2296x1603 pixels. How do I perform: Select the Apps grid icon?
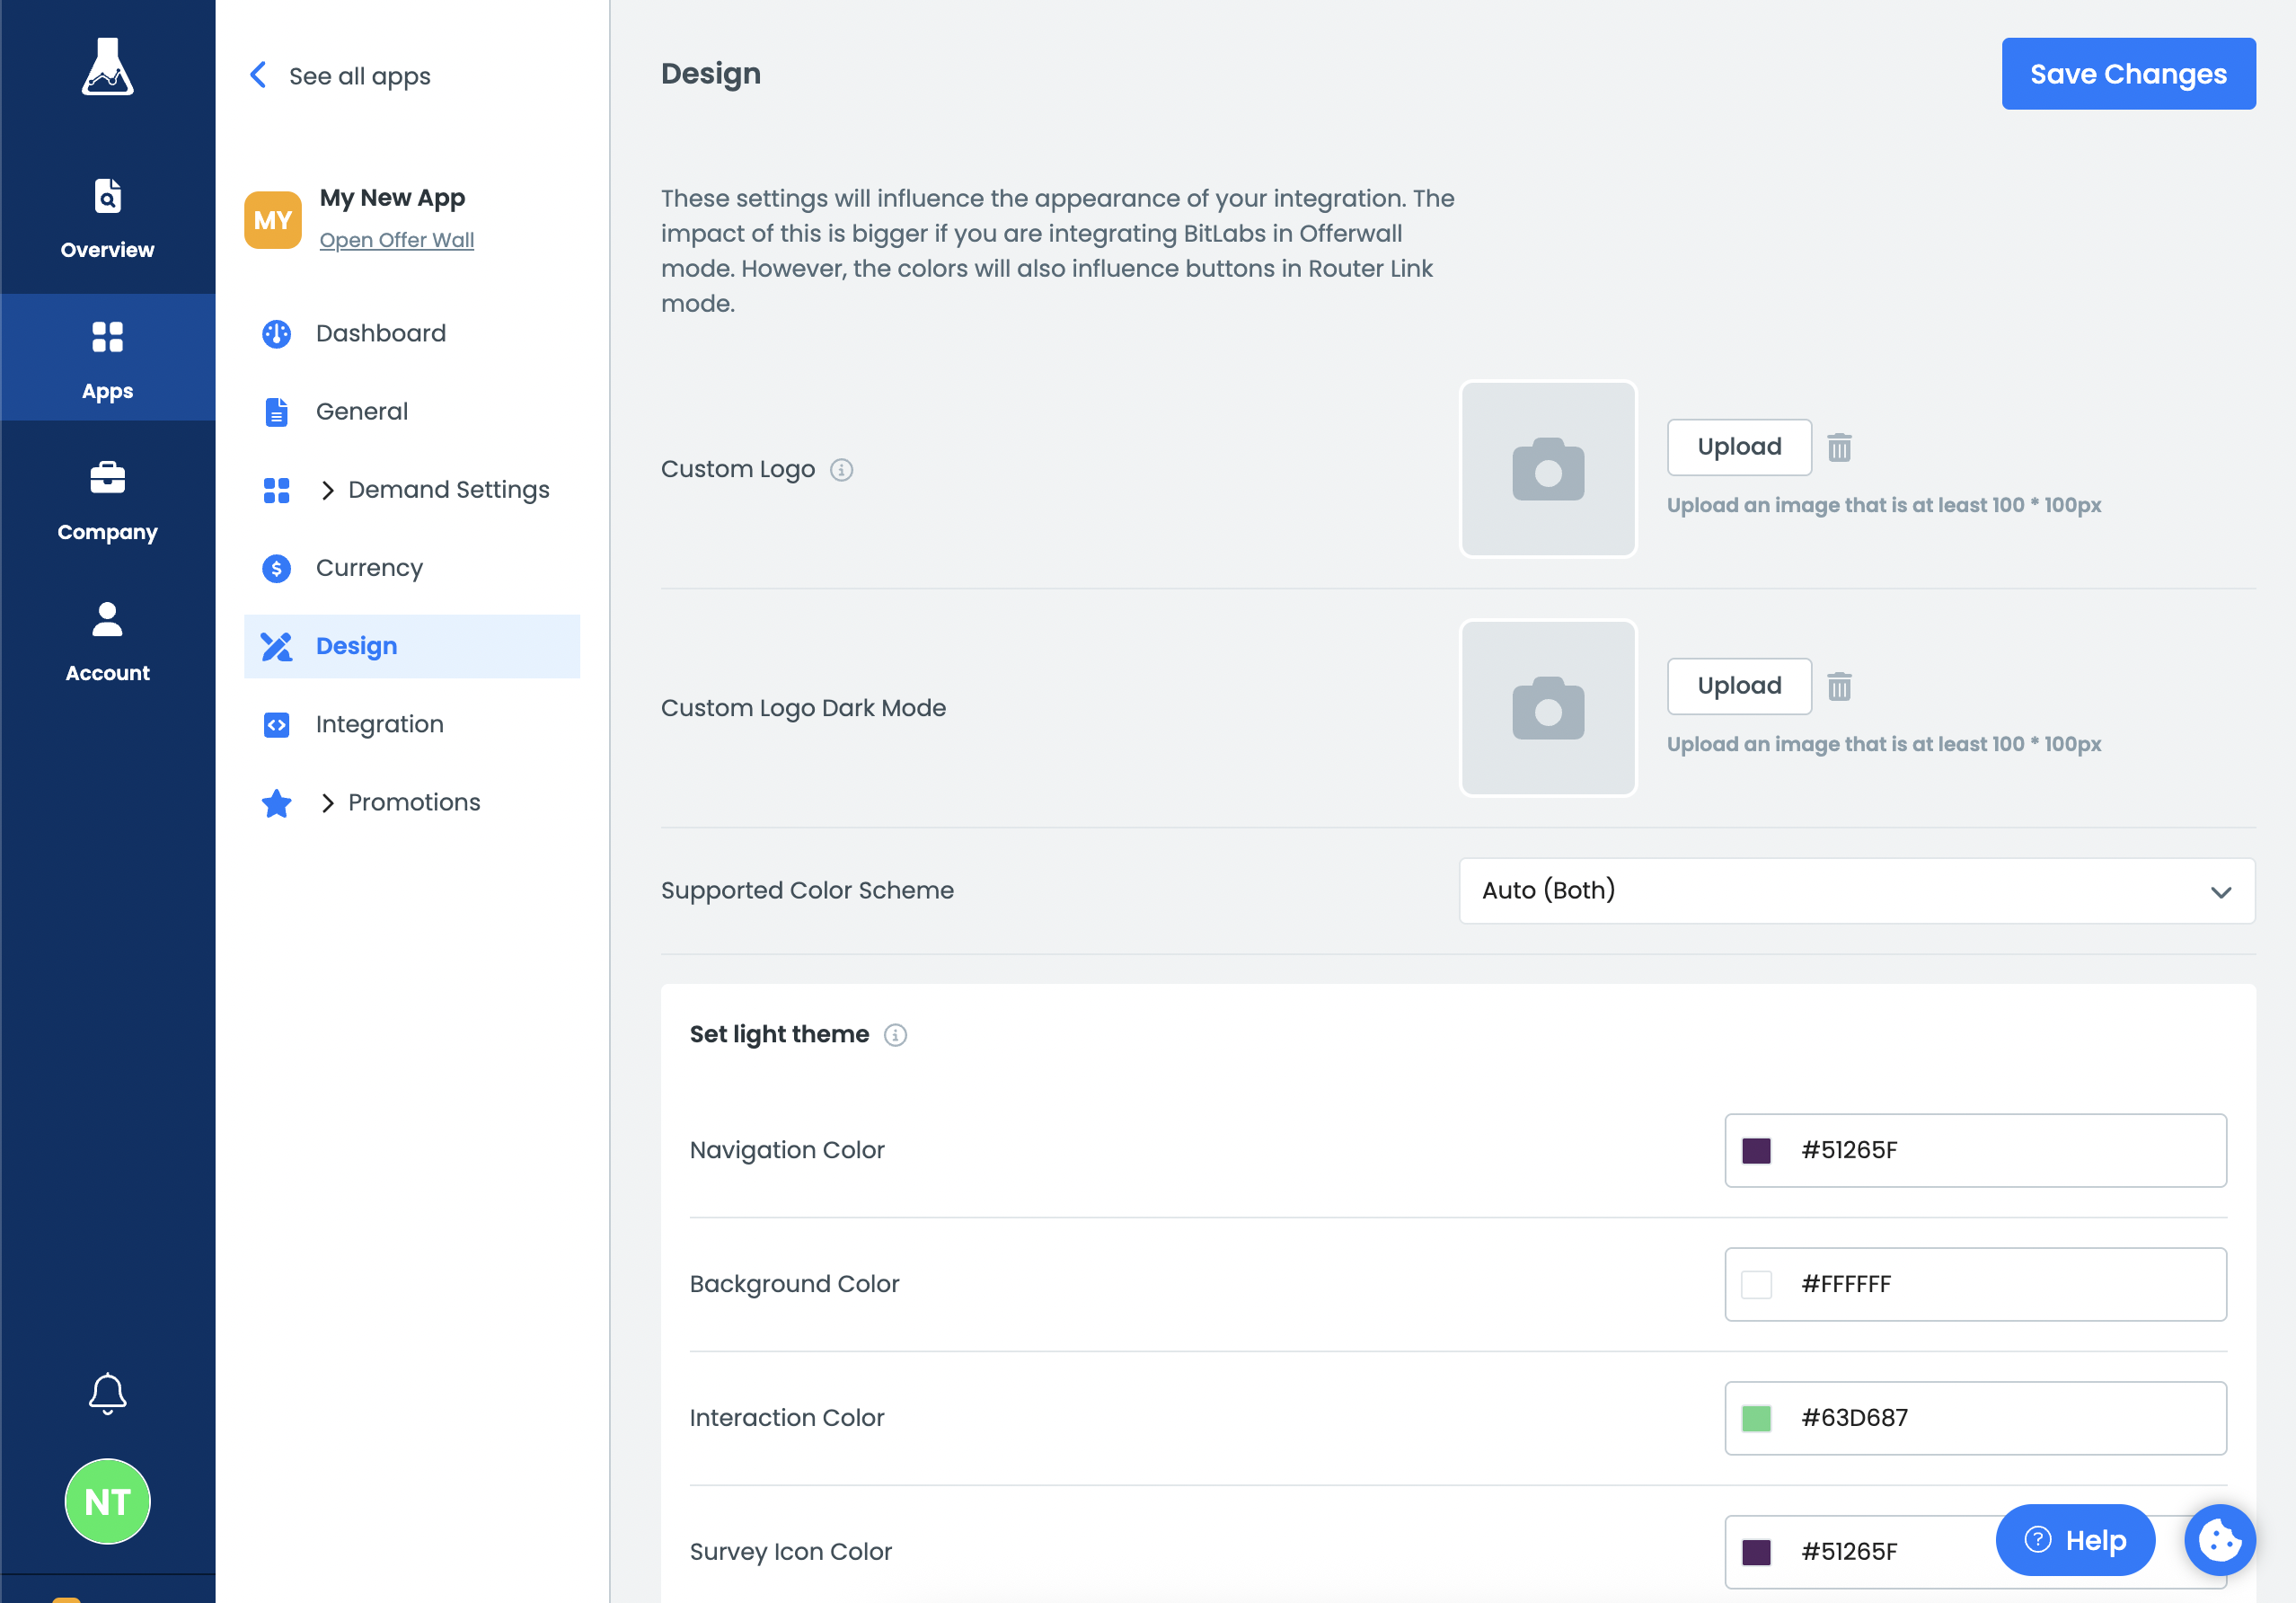[x=107, y=337]
